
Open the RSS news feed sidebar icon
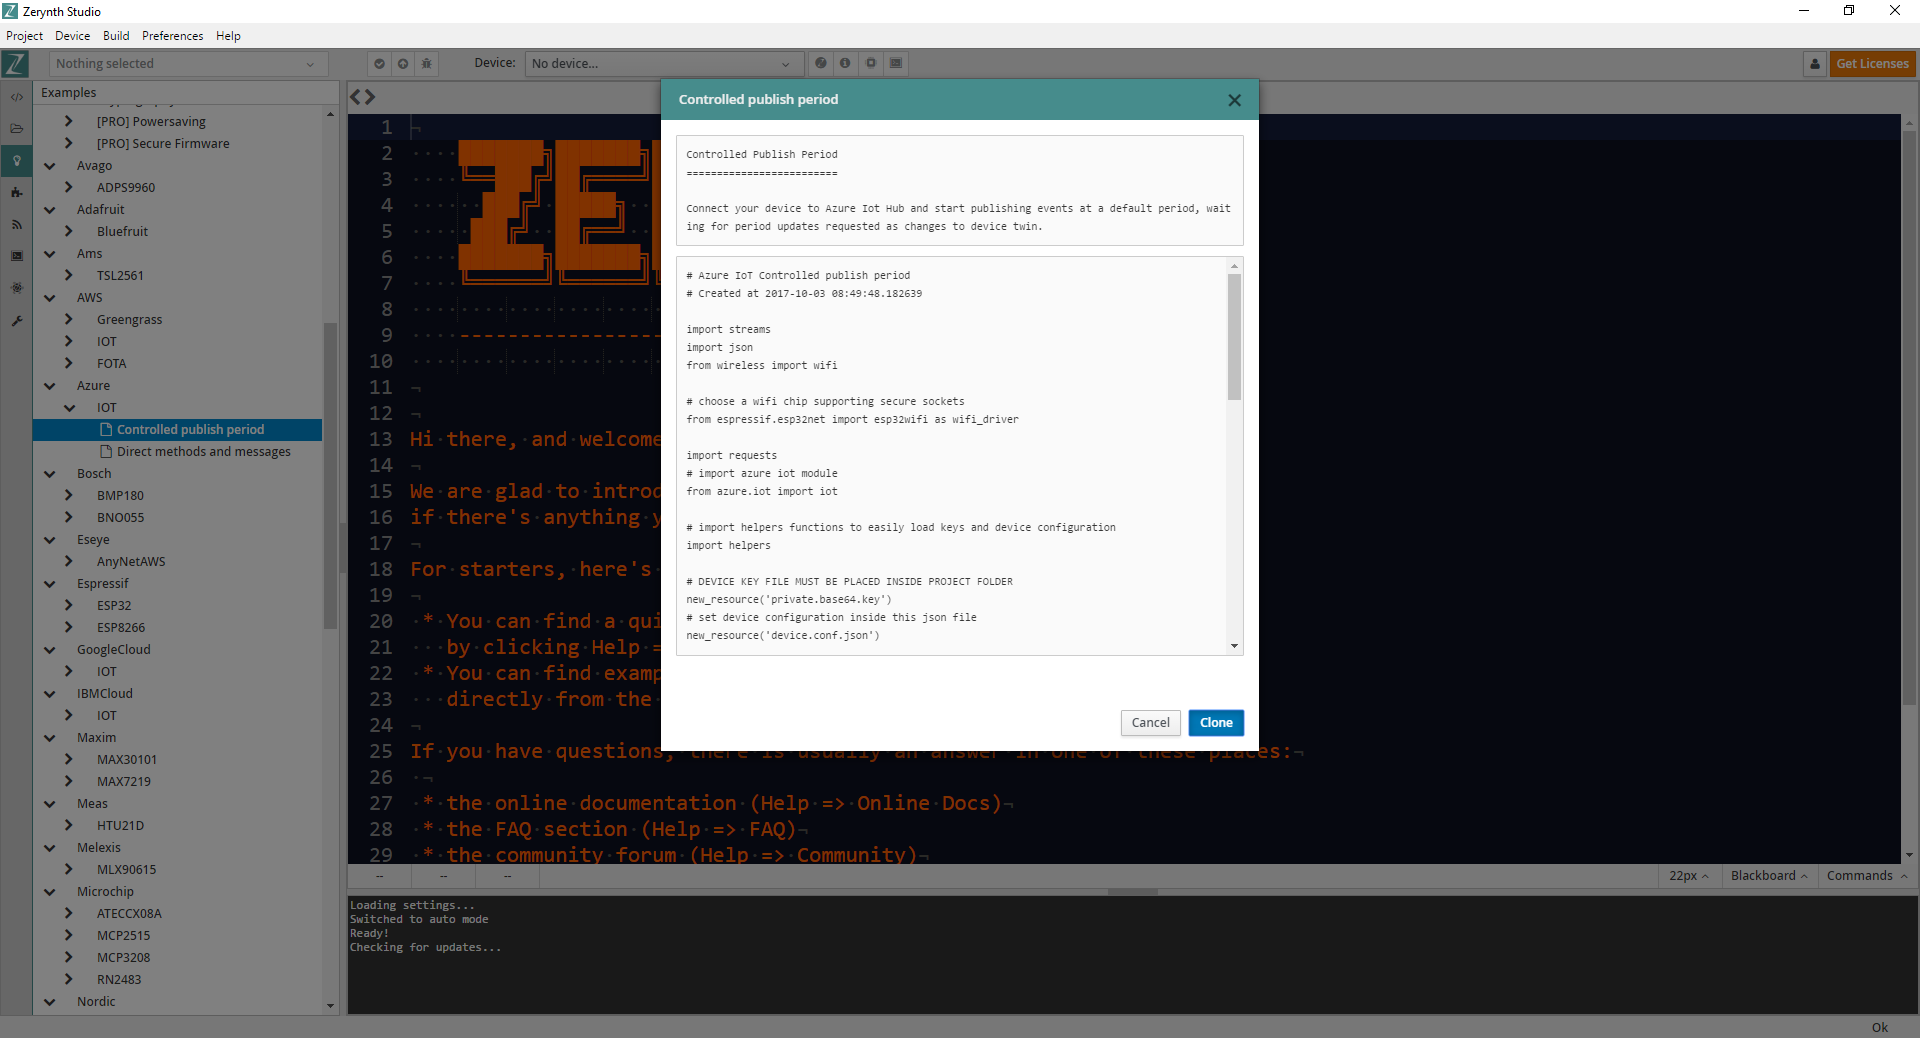[16, 224]
